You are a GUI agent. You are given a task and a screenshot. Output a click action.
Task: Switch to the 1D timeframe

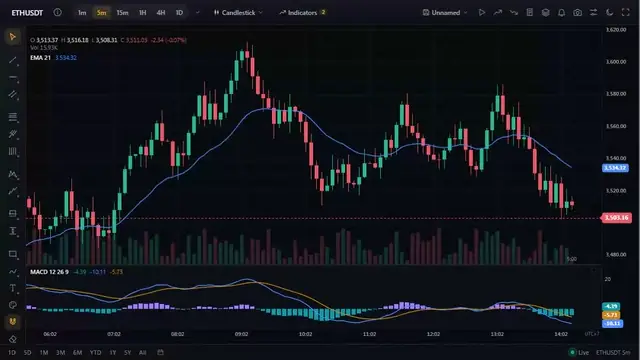tap(179, 13)
